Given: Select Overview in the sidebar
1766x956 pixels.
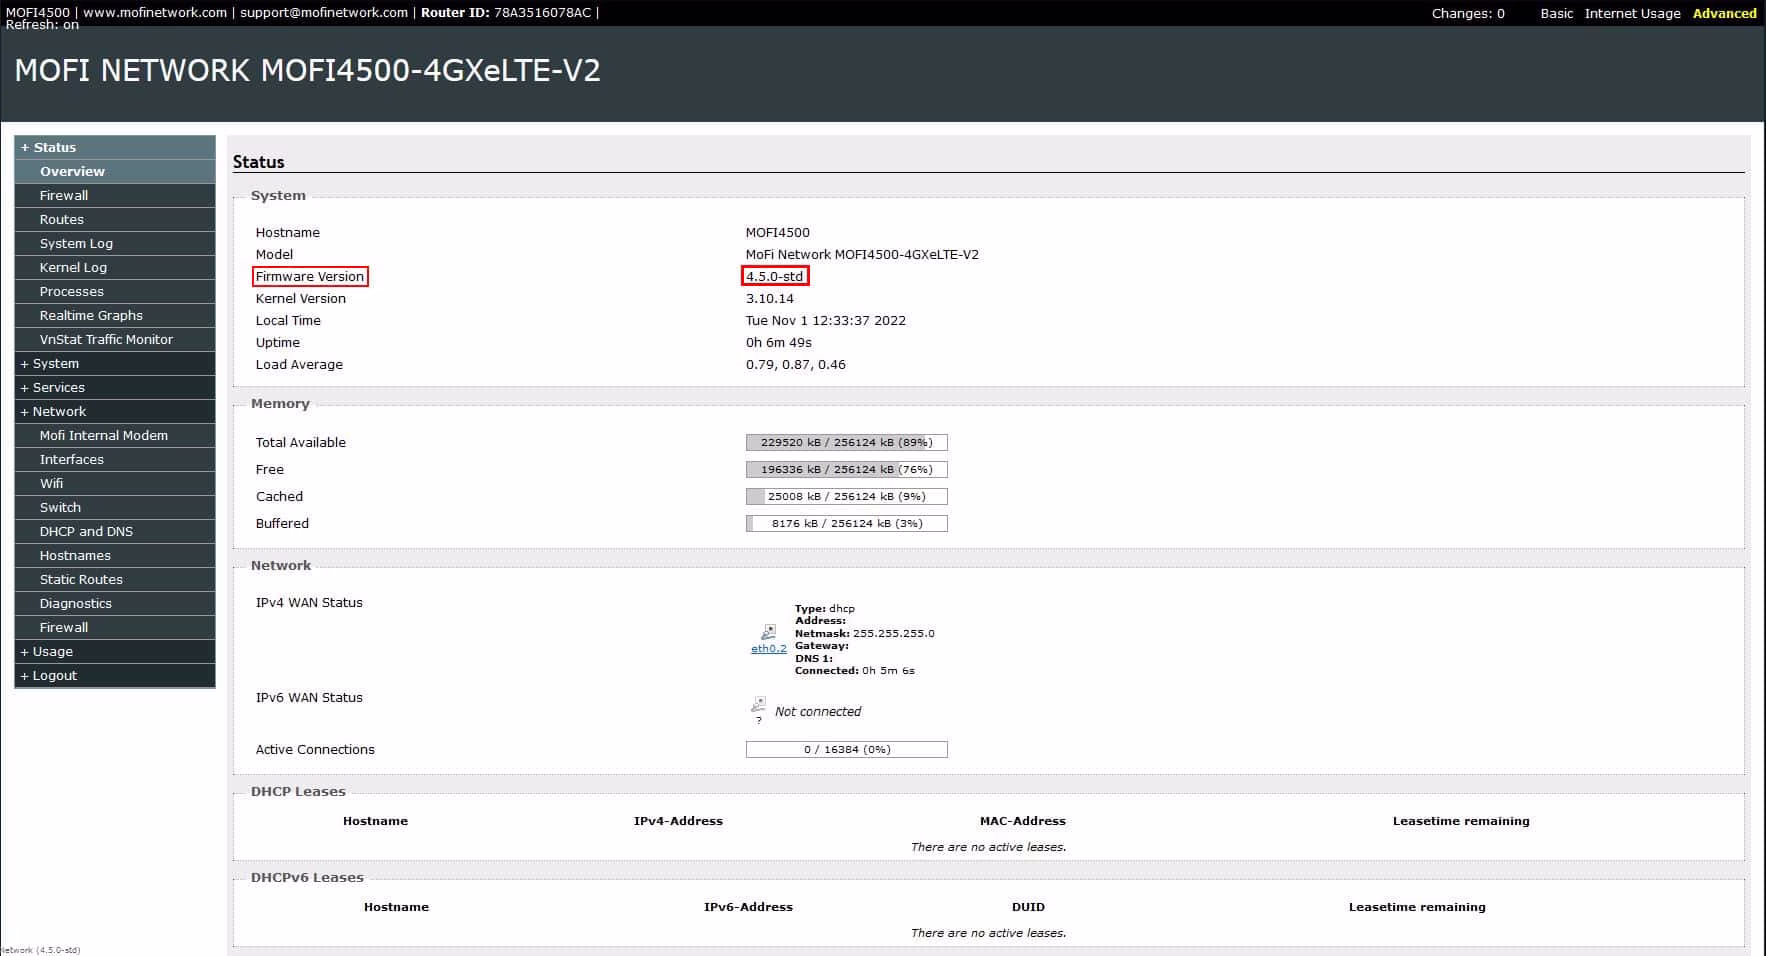Looking at the screenshot, I should [x=115, y=171].
